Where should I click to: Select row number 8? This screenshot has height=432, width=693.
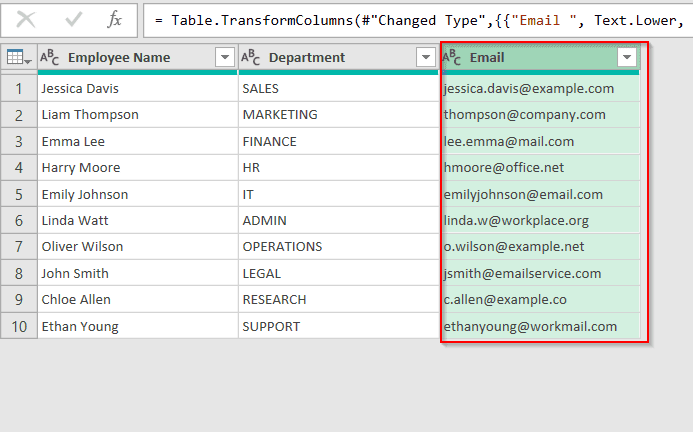(19, 273)
